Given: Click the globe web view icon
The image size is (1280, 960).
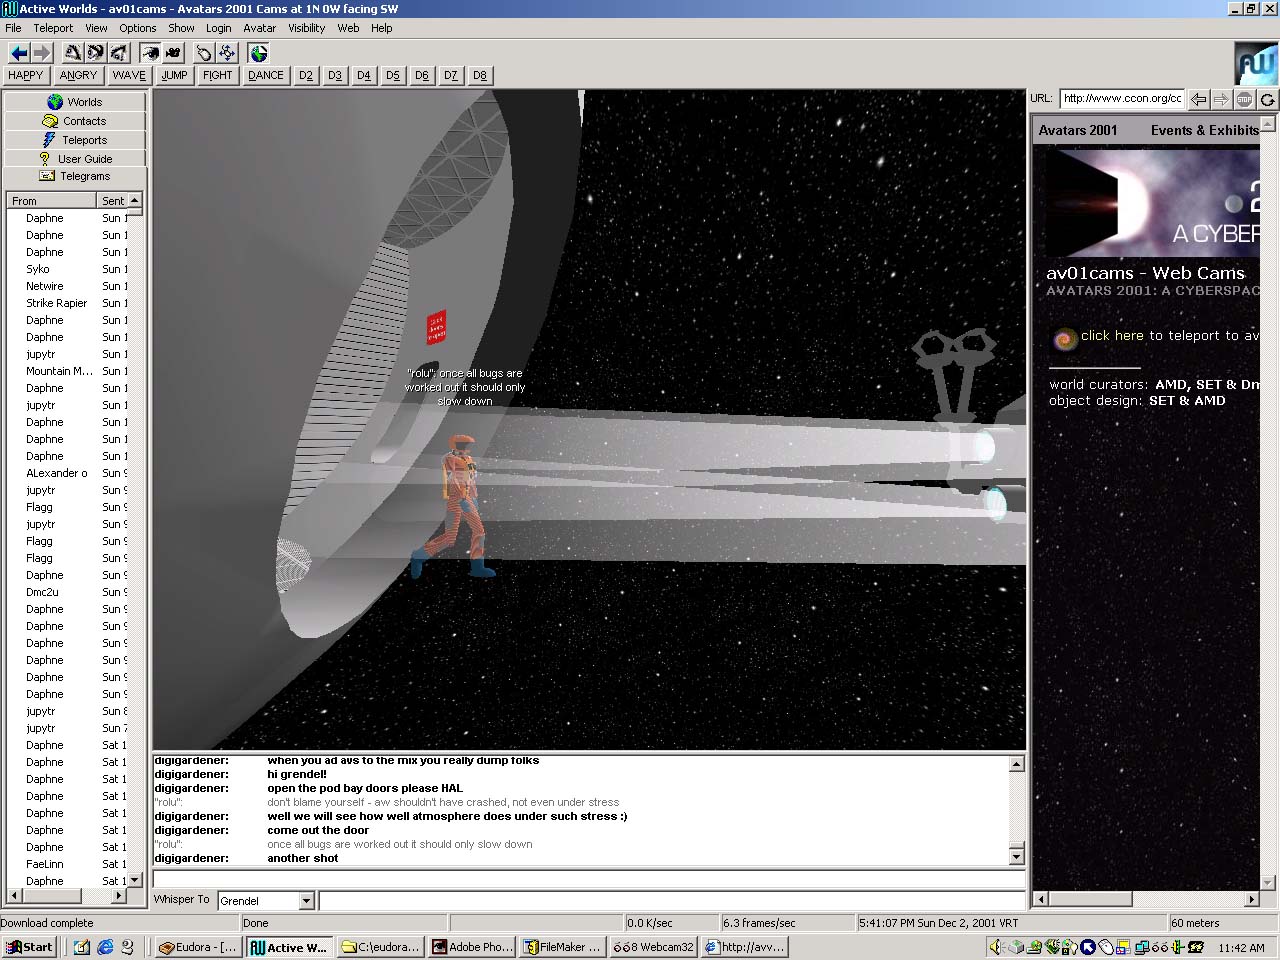Looking at the screenshot, I should click(x=259, y=53).
